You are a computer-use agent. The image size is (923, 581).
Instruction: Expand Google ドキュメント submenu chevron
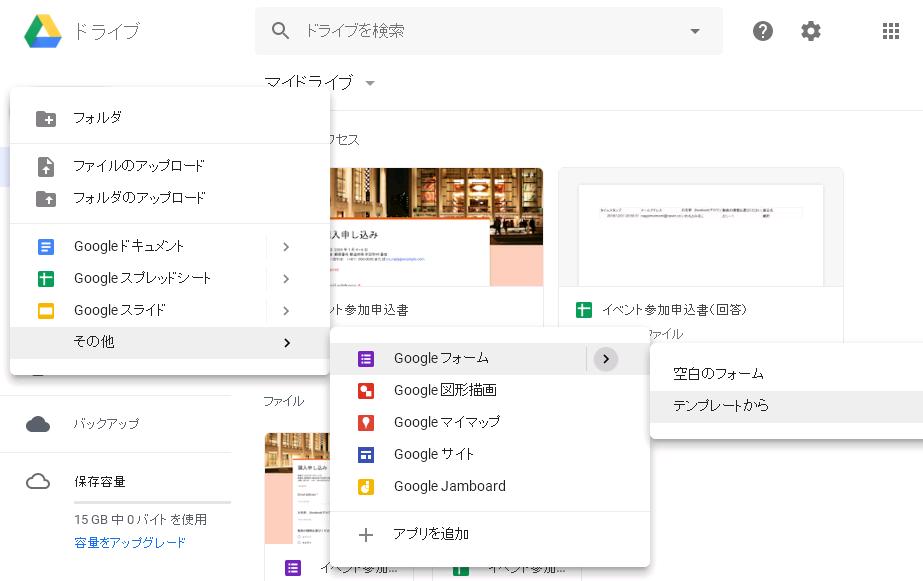click(286, 247)
